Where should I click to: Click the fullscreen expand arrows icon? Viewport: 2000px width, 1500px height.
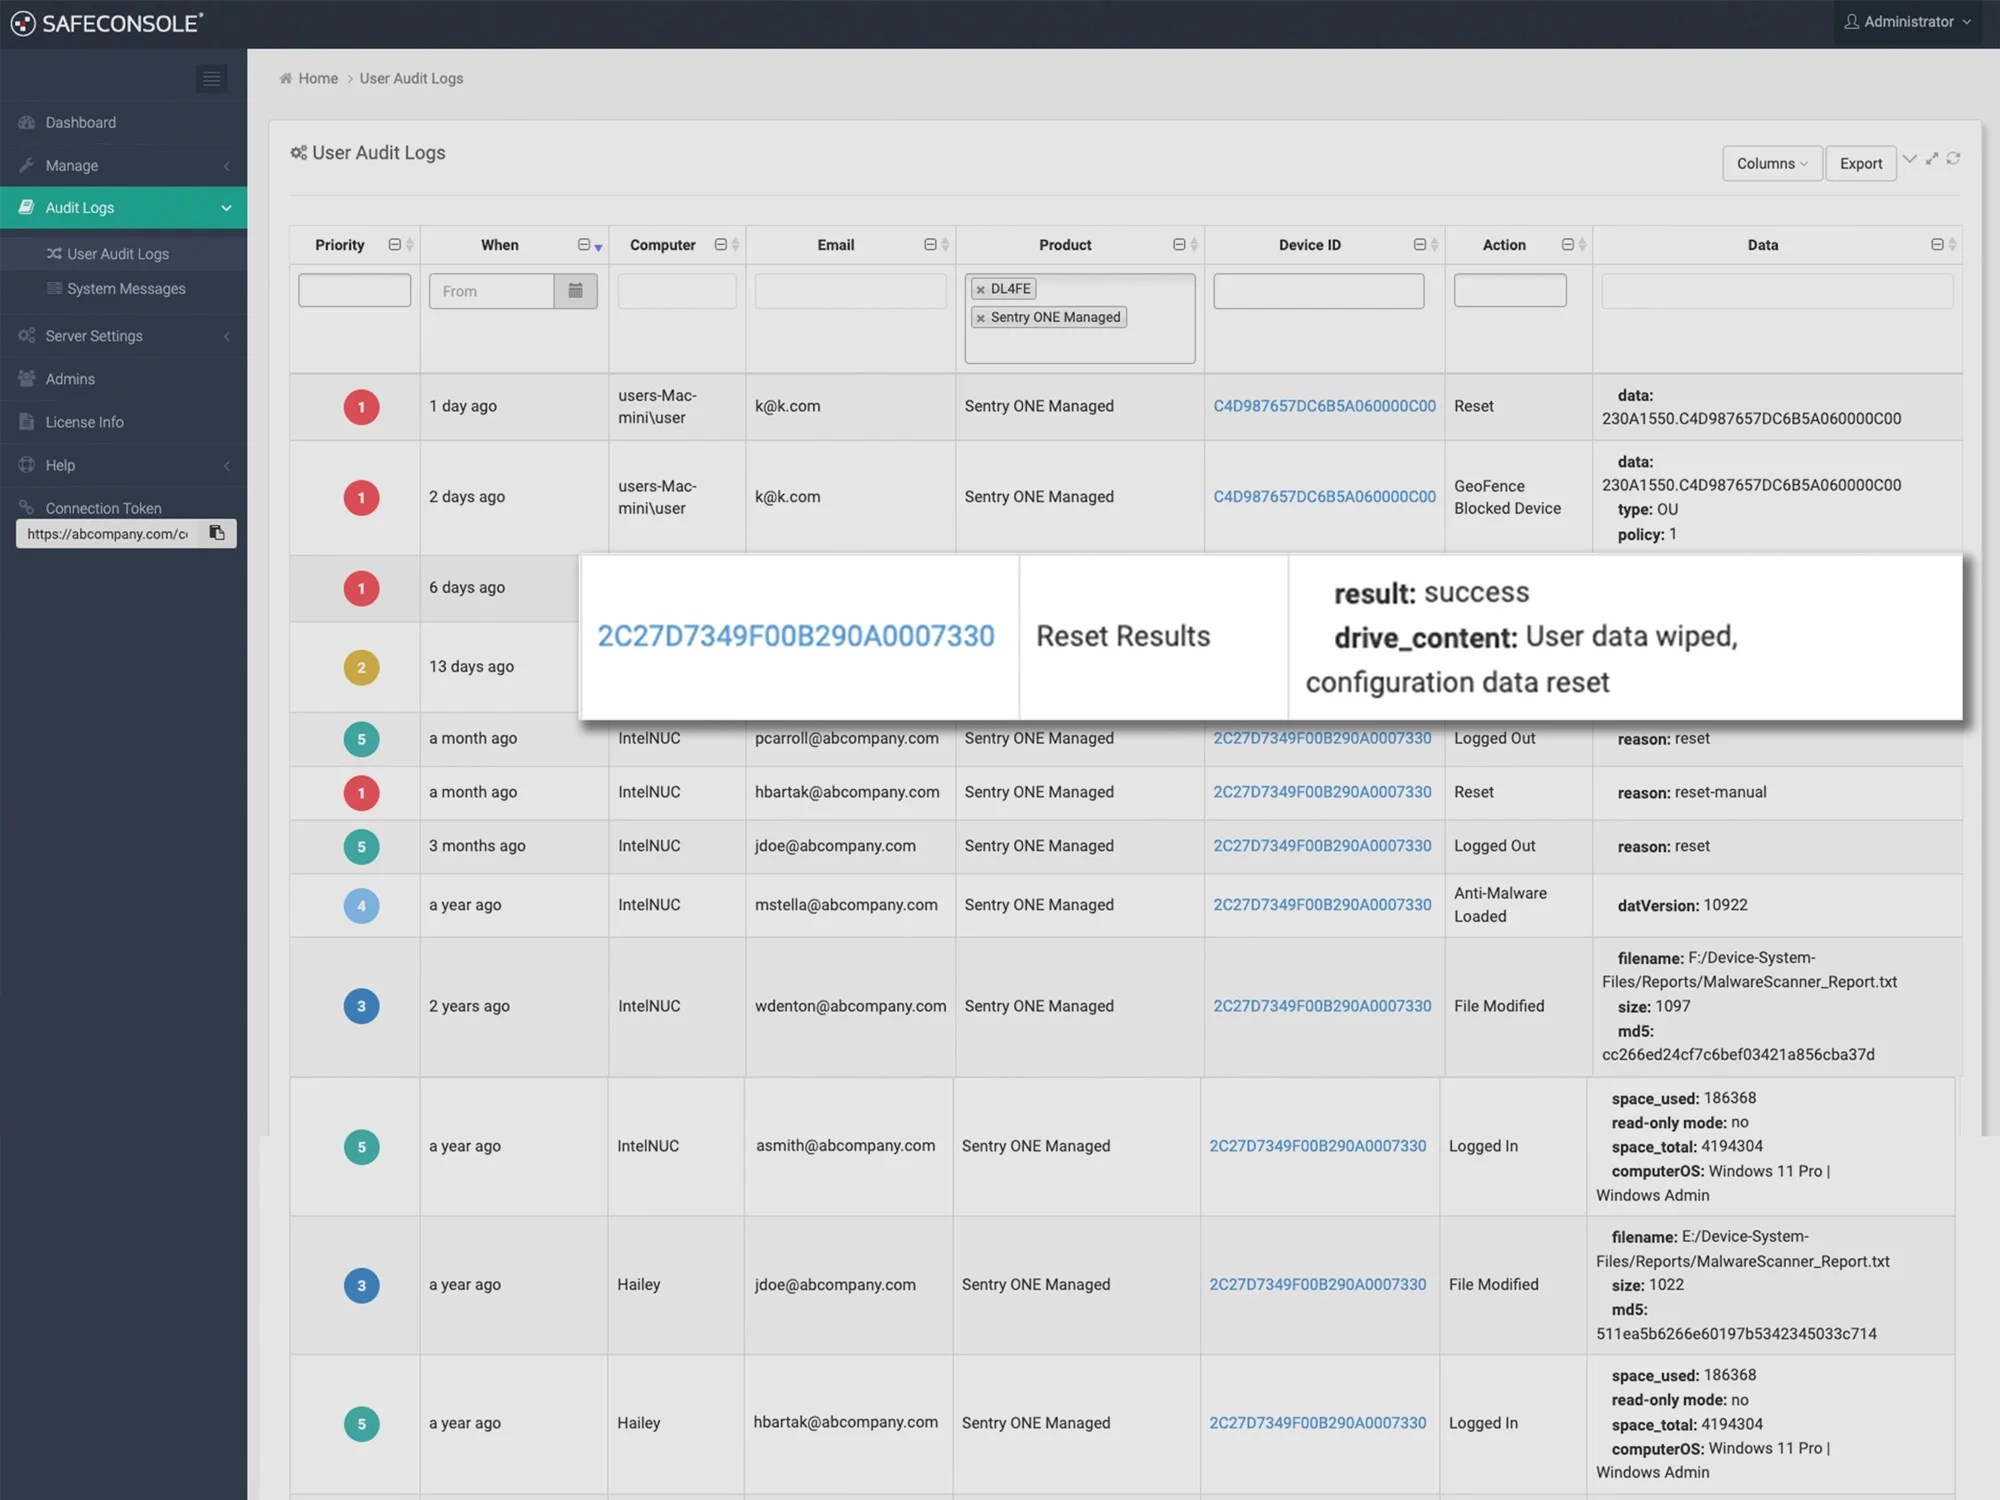1932,159
